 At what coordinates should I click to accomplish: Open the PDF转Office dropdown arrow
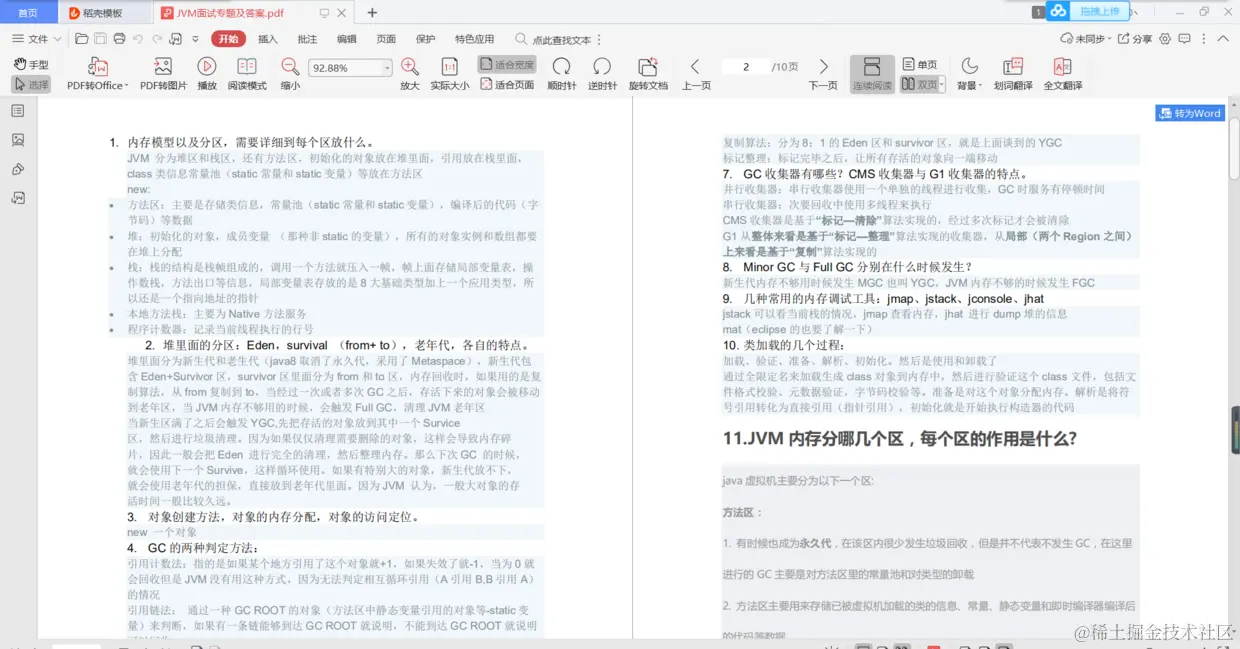pyautogui.click(x=128, y=86)
